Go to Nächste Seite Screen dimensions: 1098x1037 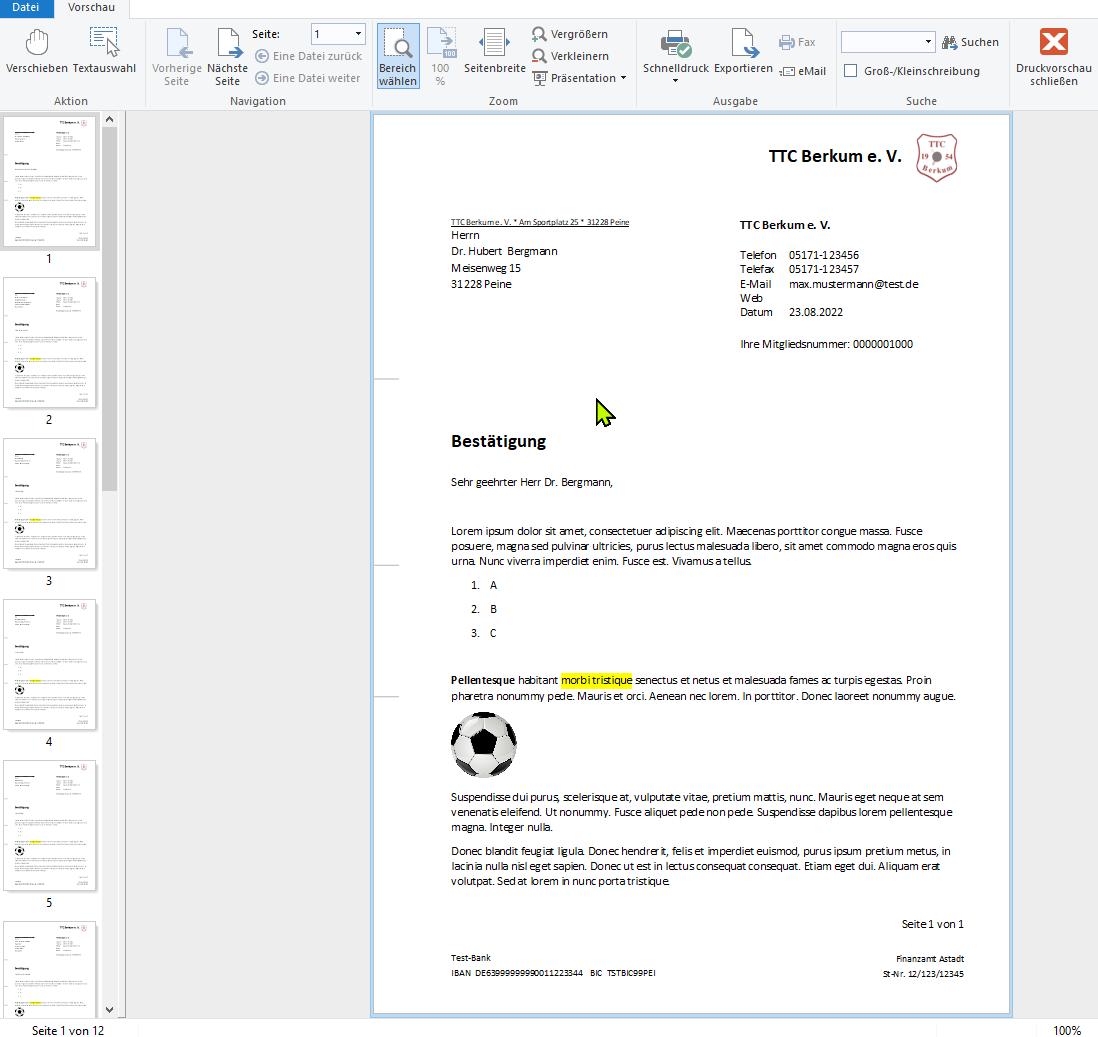coord(227,57)
